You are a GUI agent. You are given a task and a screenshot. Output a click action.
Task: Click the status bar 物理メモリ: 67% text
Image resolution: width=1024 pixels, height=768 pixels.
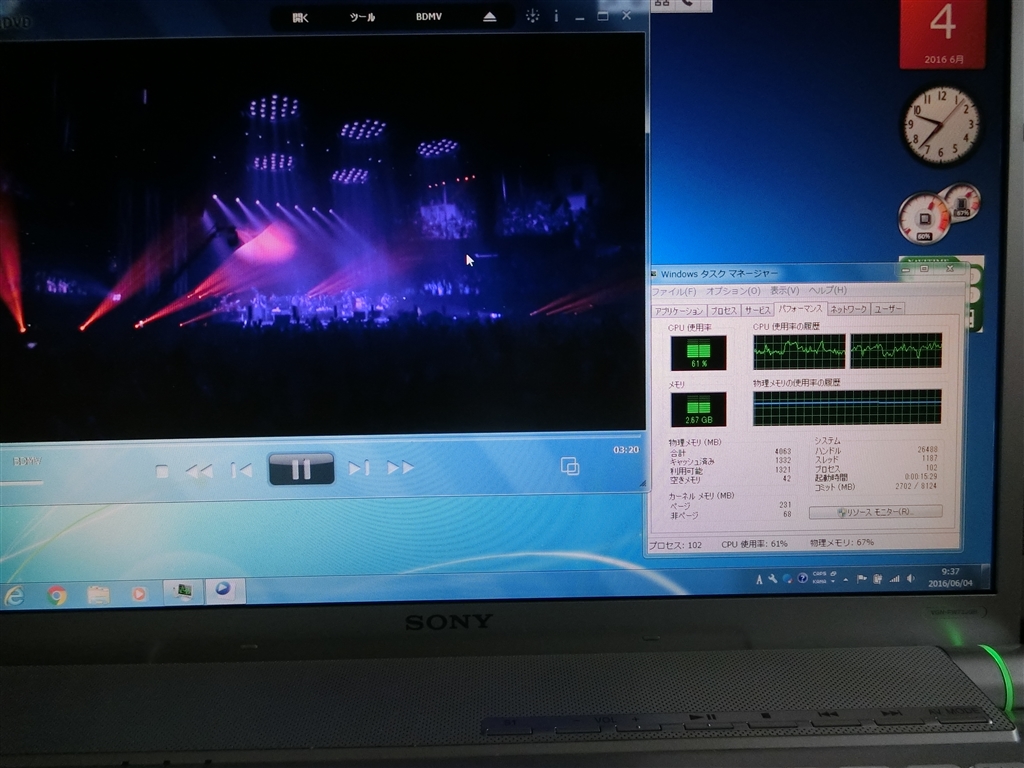click(842, 543)
